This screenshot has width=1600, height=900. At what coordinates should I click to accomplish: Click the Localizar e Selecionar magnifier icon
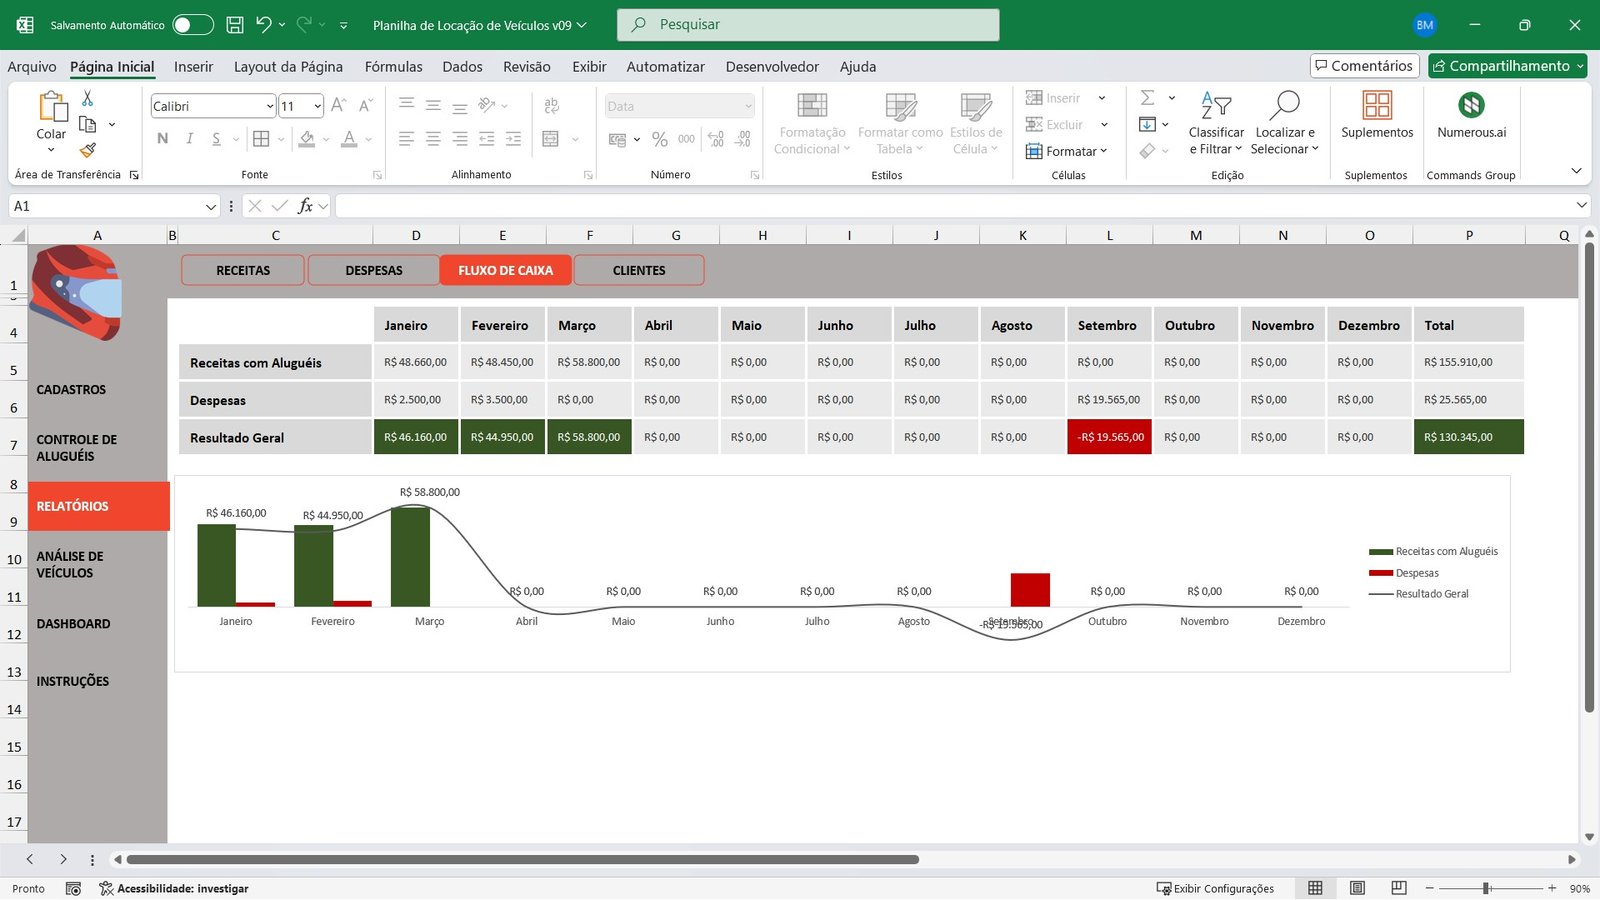click(1284, 105)
